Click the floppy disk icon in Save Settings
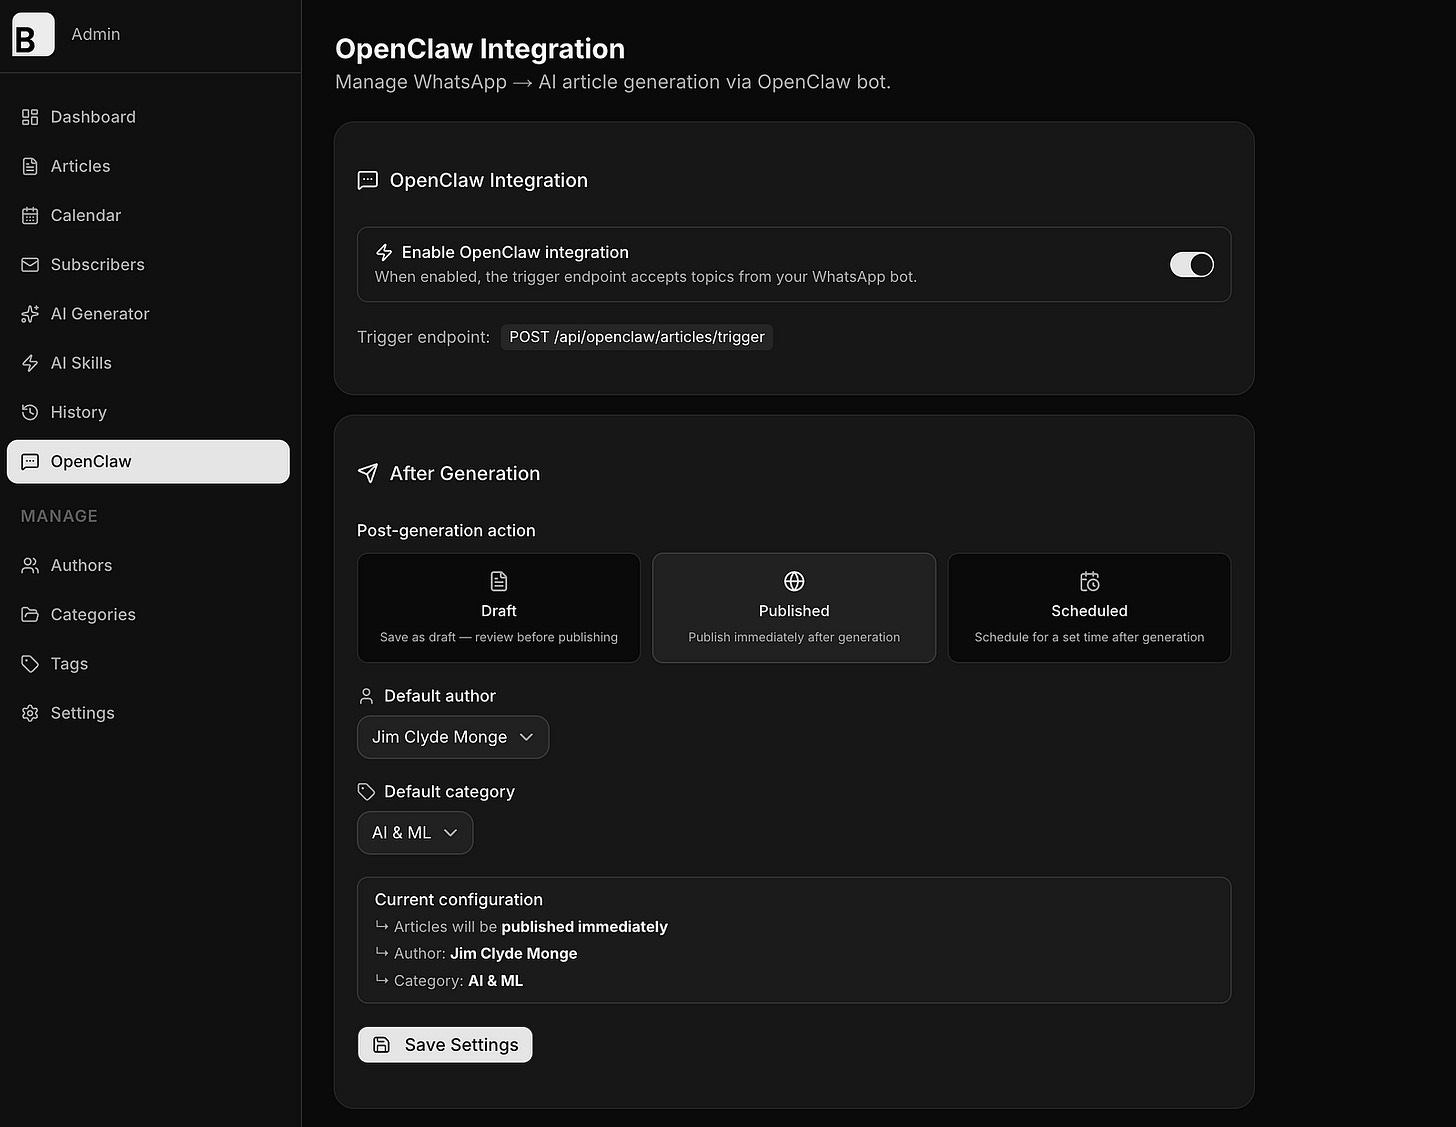This screenshot has width=1456, height=1127. [x=381, y=1045]
